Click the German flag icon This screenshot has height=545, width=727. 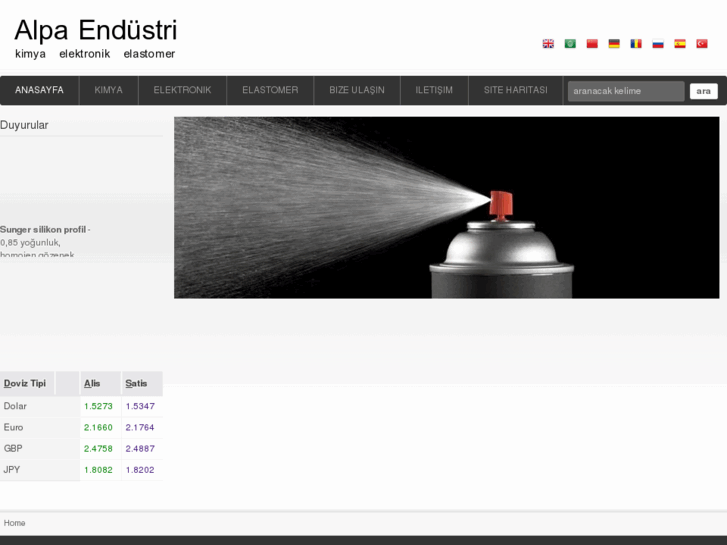pyautogui.click(x=614, y=44)
